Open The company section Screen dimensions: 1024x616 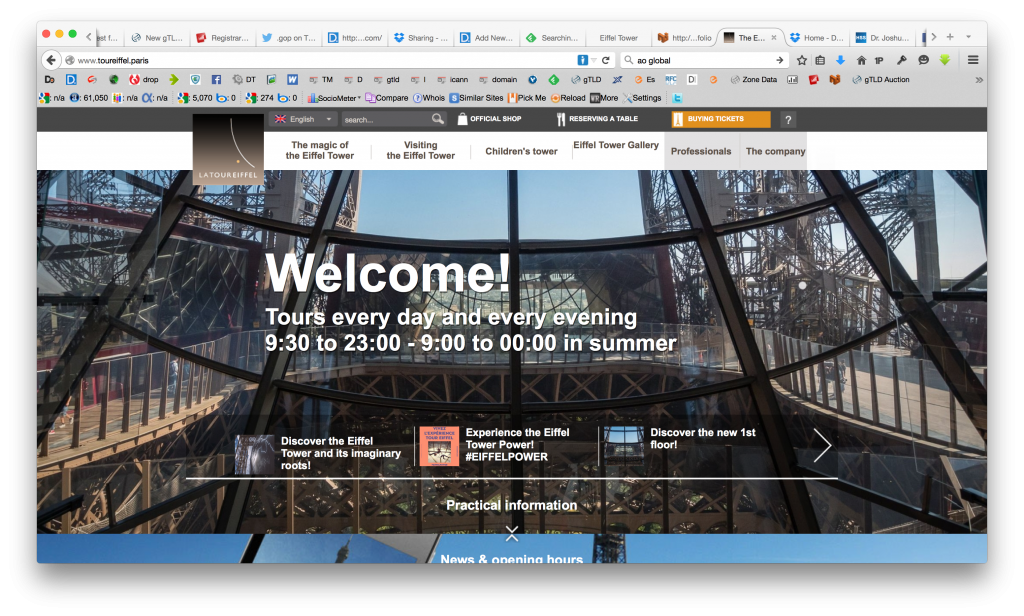[x=775, y=151]
